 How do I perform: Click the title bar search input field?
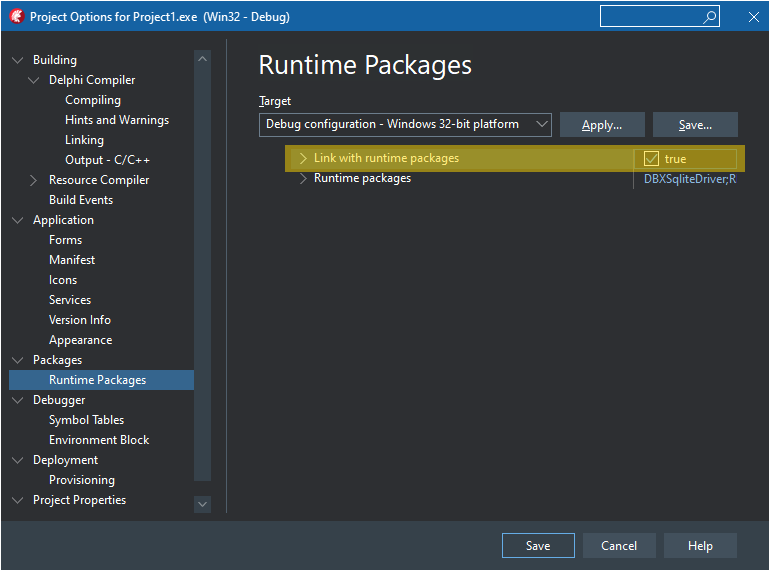click(x=650, y=17)
